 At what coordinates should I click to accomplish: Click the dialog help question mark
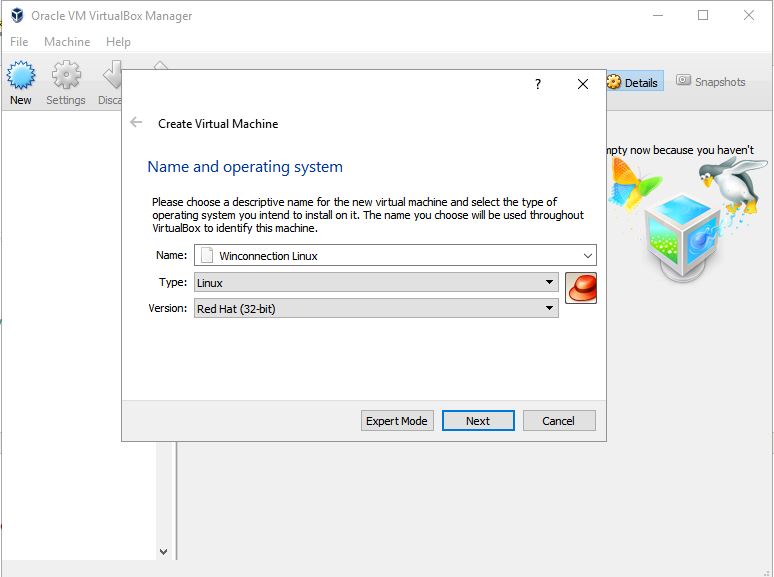538,84
